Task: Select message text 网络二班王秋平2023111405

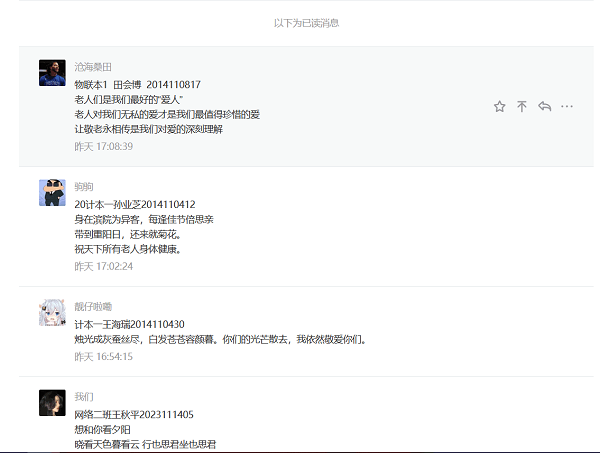Action: [134, 414]
